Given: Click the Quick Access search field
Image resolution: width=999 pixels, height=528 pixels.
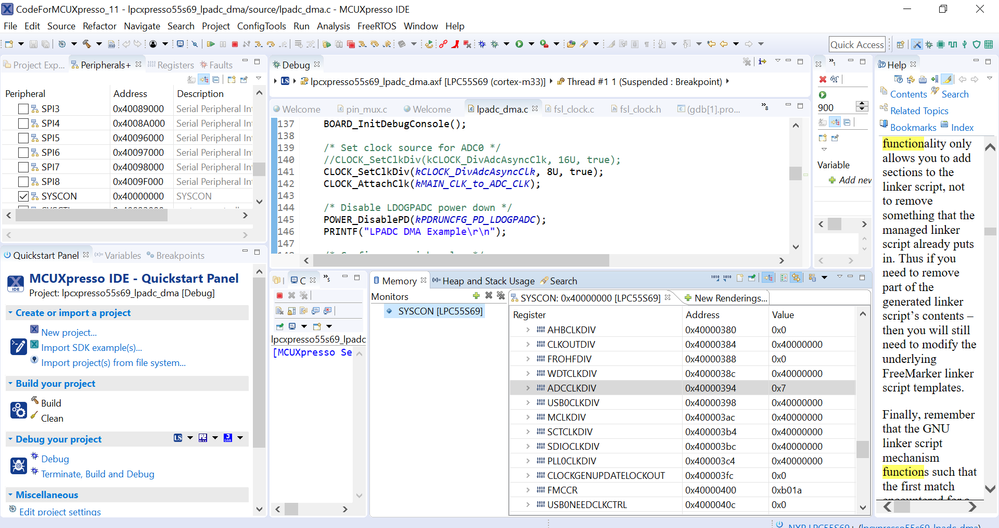Looking at the screenshot, I should click(856, 44).
